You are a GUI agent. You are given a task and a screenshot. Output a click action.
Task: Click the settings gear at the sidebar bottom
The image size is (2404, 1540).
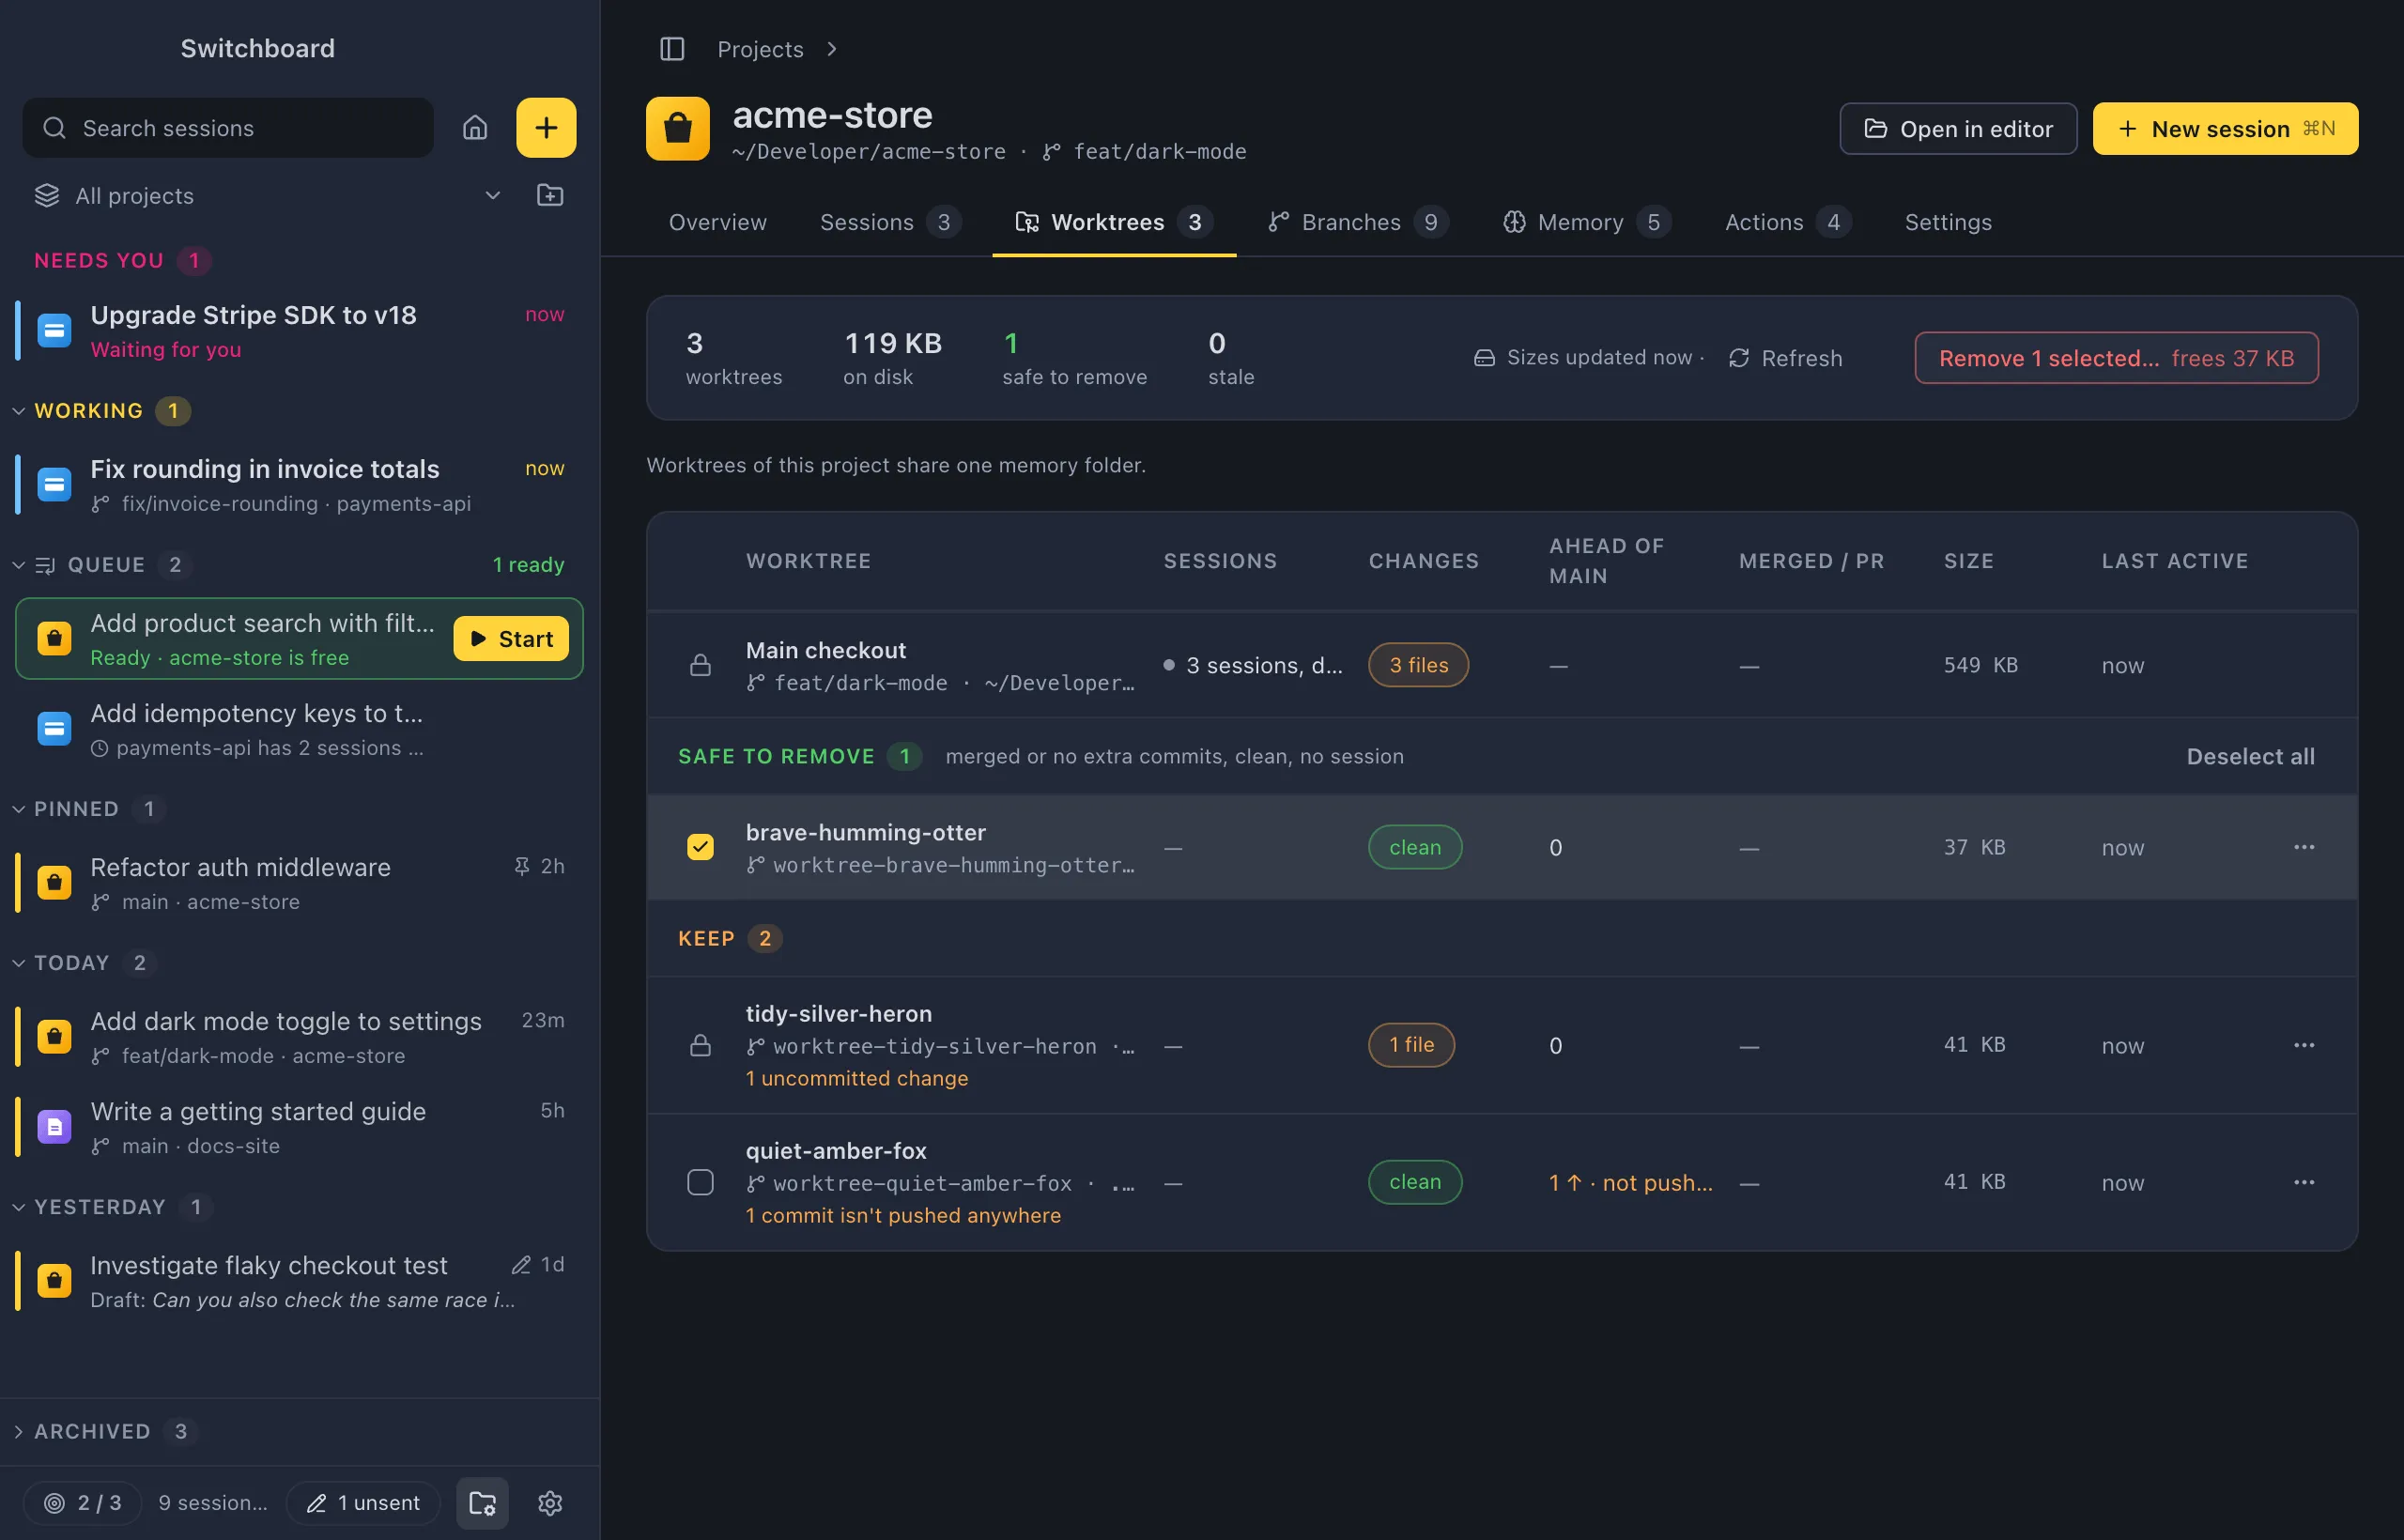tap(550, 1503)
